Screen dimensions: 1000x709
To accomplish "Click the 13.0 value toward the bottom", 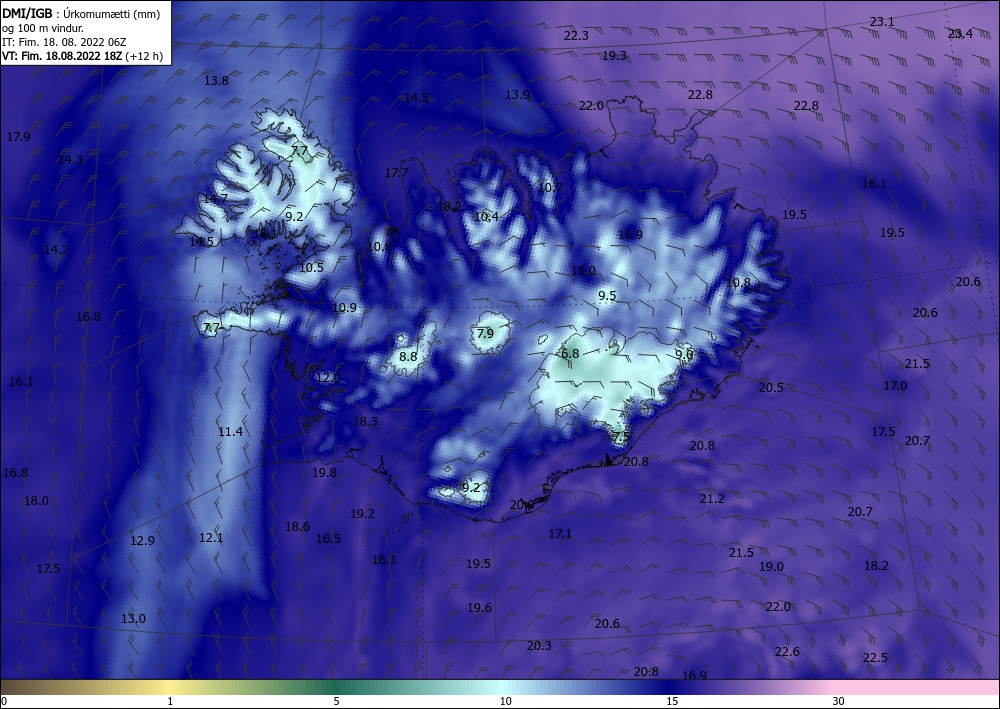I will [x=133, y=618].
